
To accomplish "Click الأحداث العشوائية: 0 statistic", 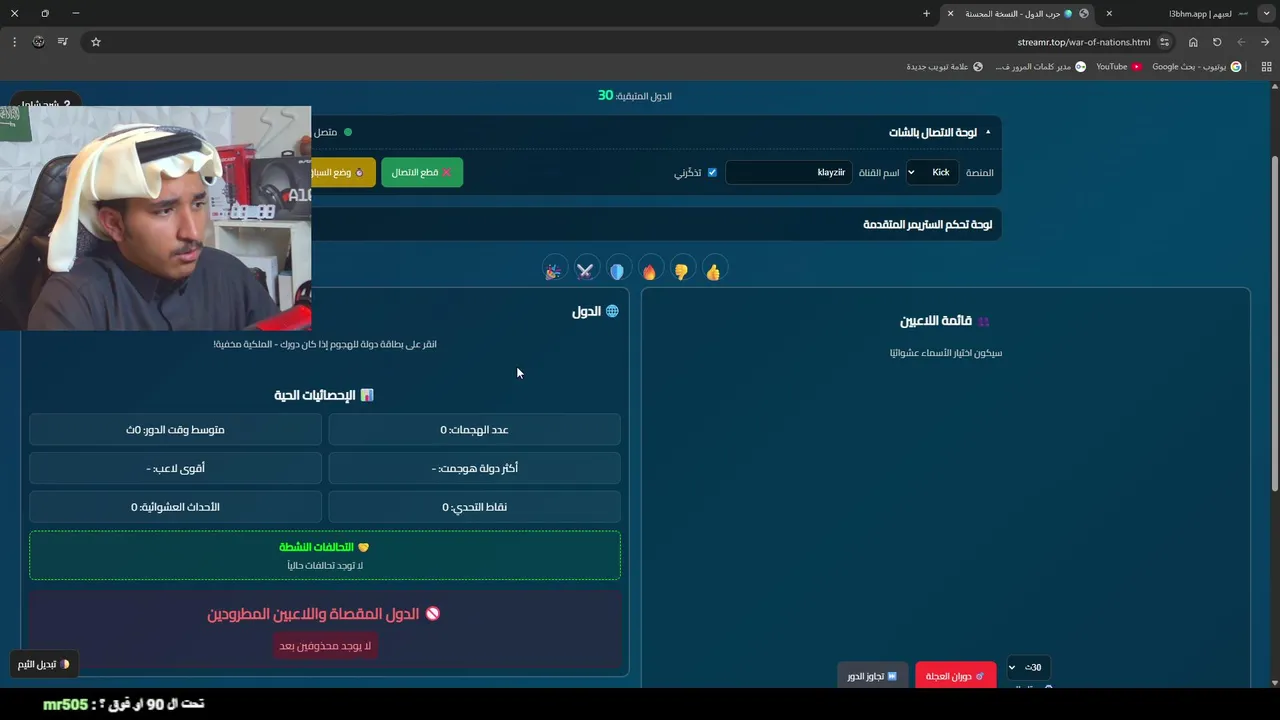I will tap(175, 507).
